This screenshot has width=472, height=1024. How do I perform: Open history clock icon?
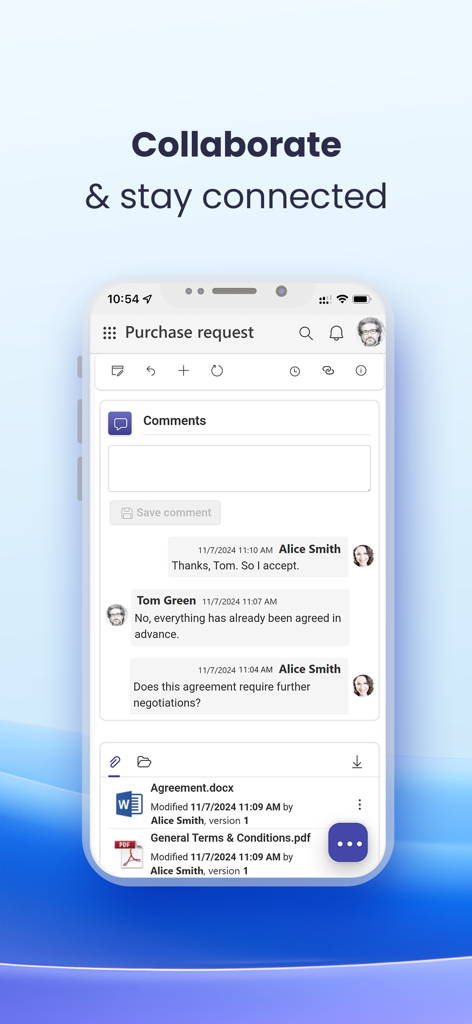tap(295, 371)
